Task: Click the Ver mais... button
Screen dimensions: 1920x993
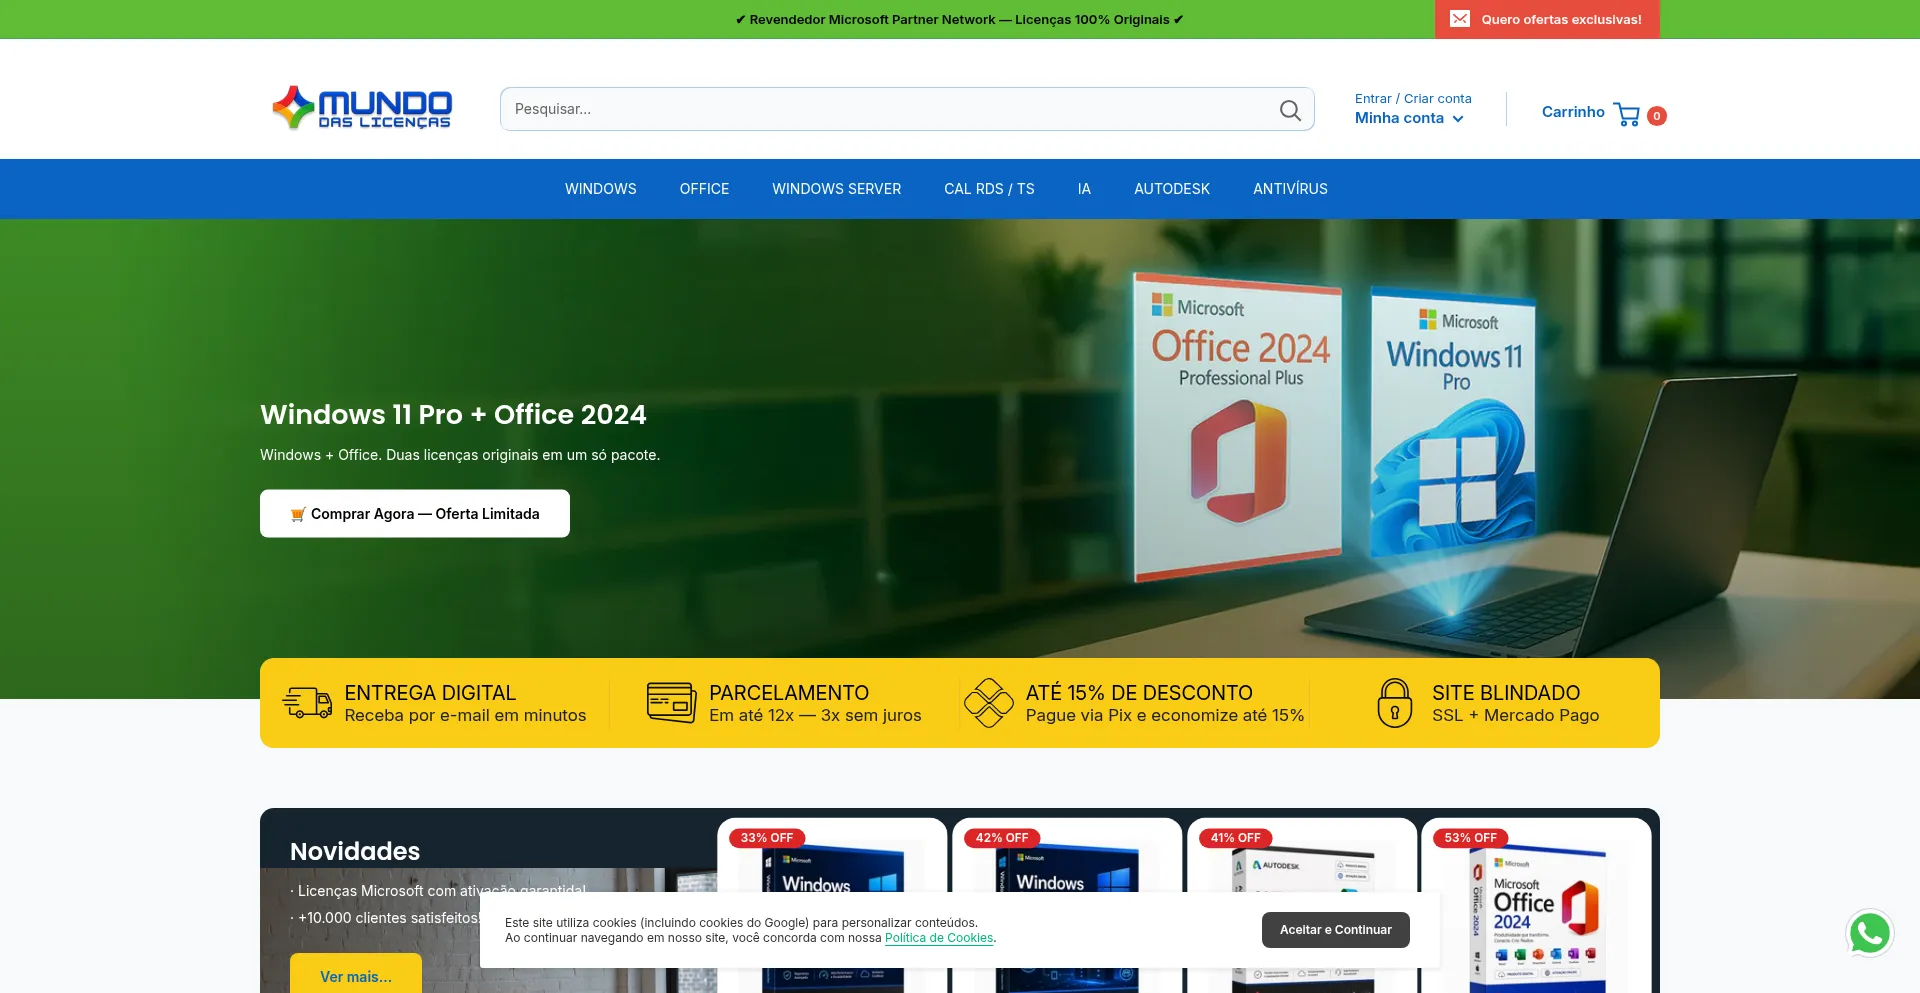Action: [356, 975]
